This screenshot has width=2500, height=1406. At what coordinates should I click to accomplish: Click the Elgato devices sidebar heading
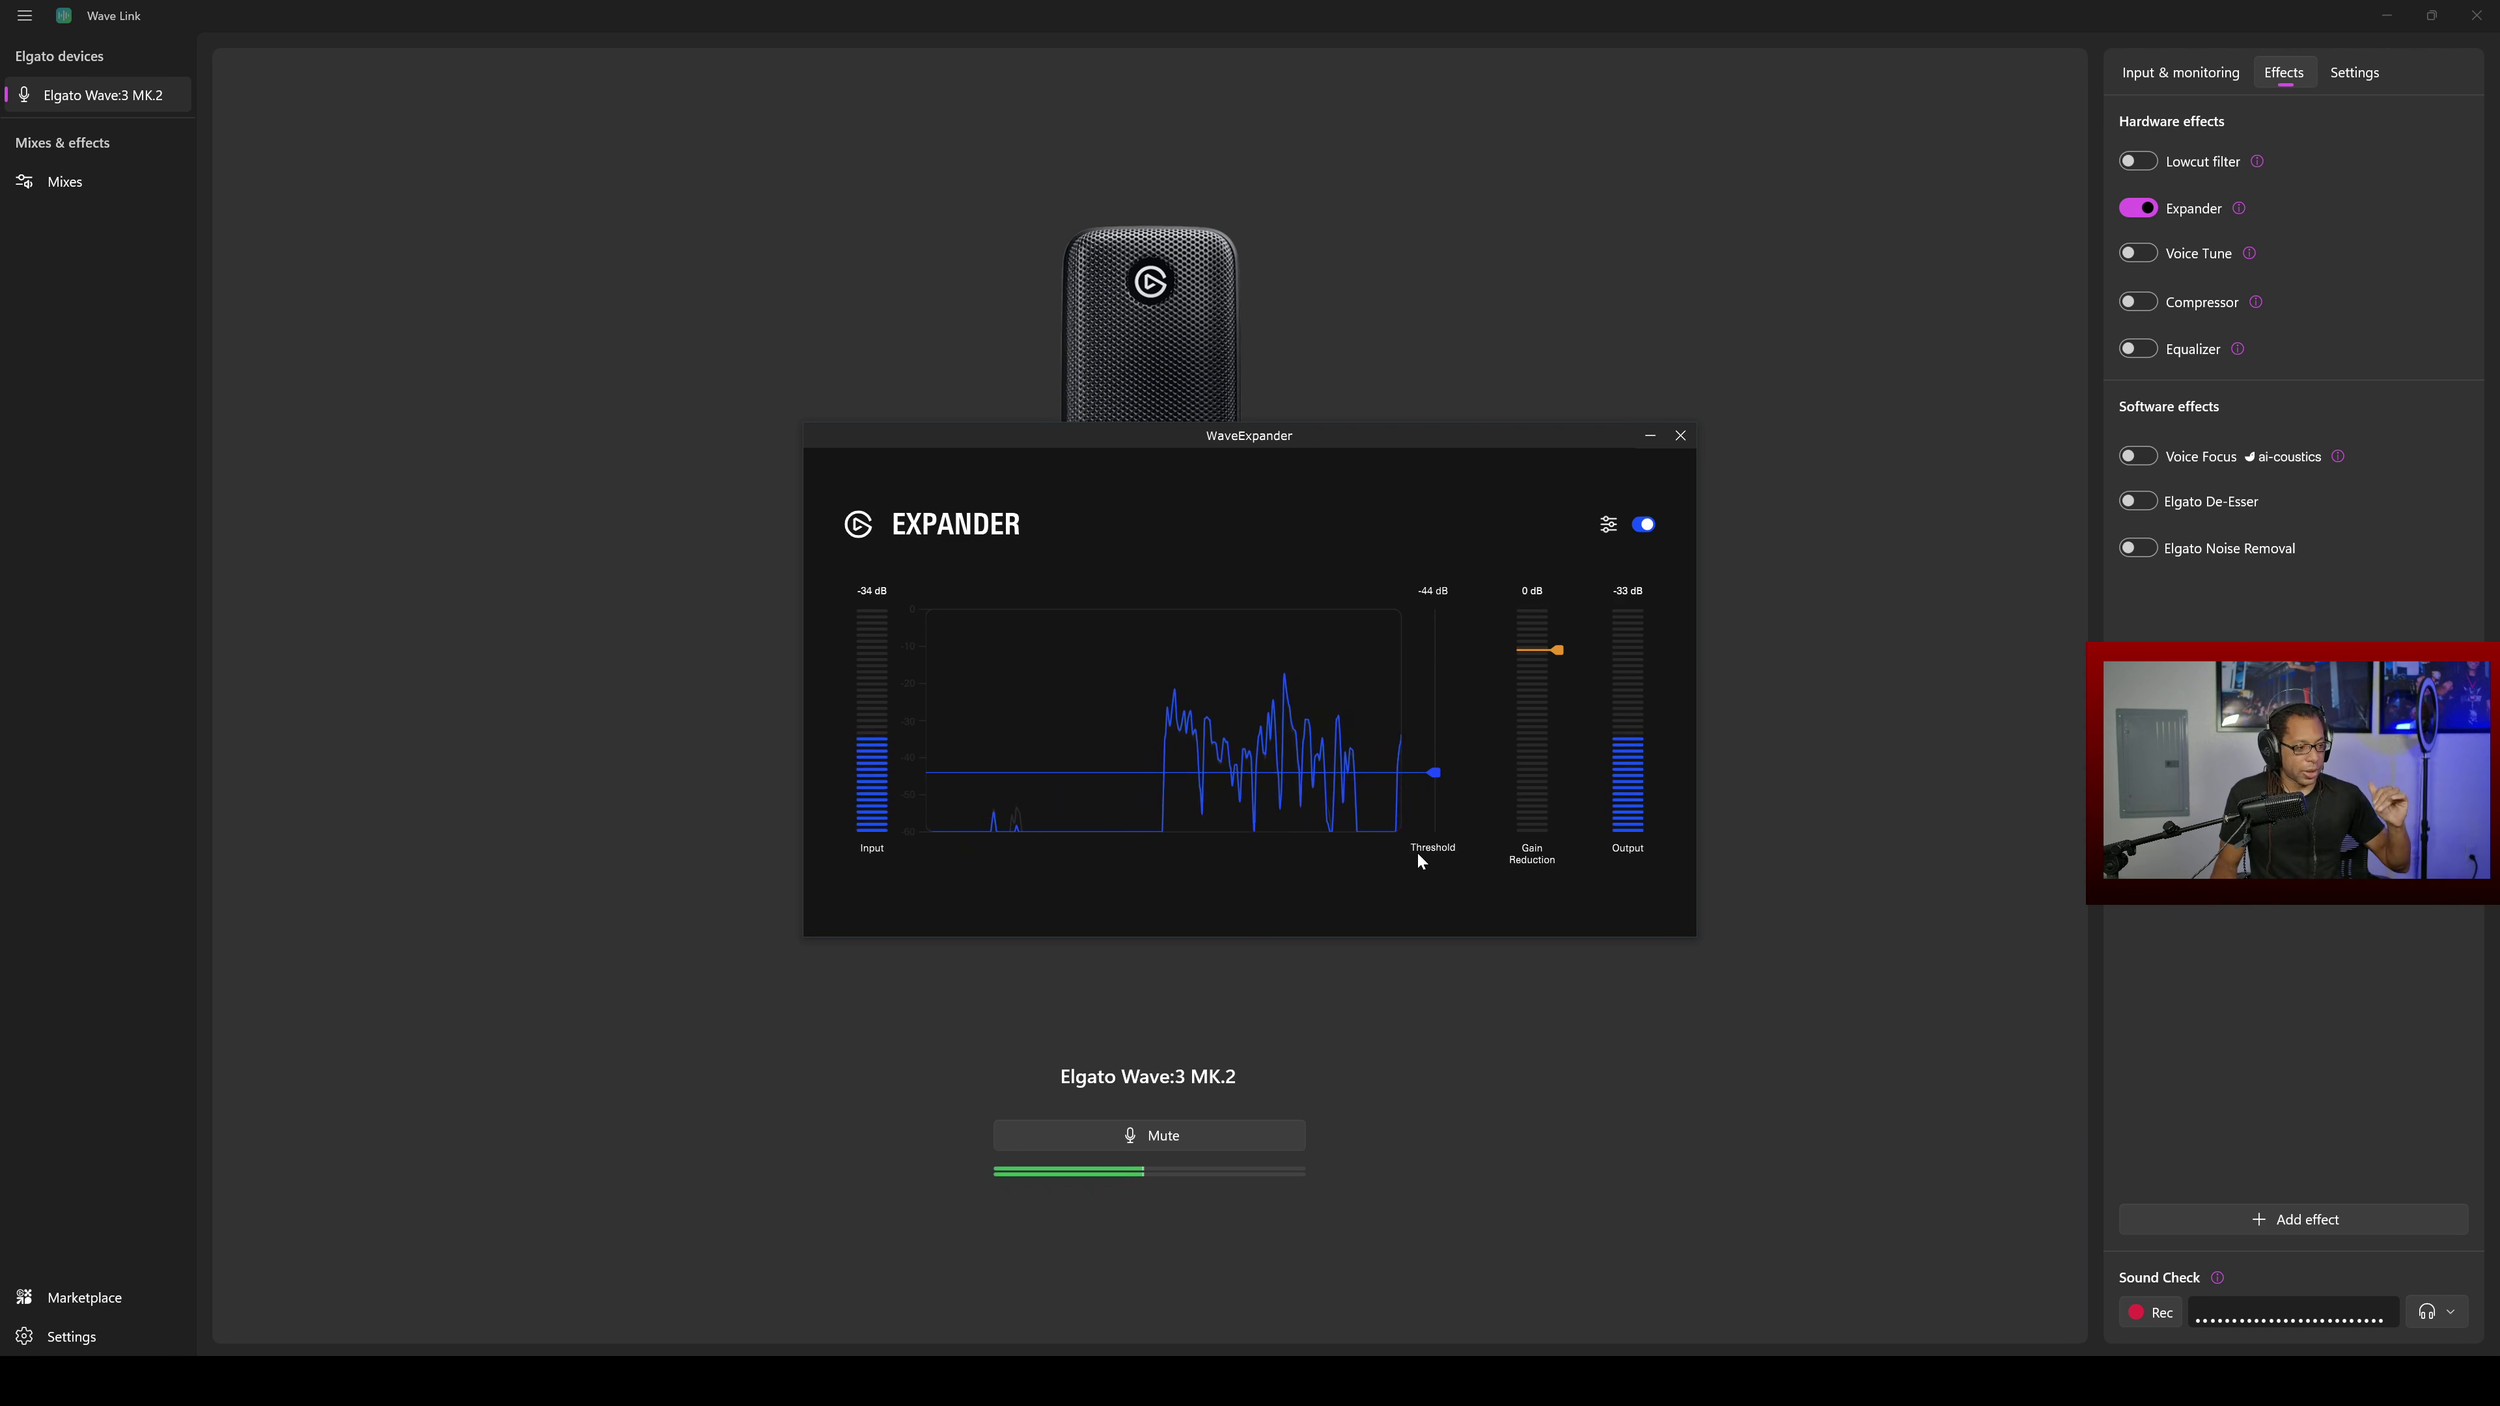click(59, 56)
